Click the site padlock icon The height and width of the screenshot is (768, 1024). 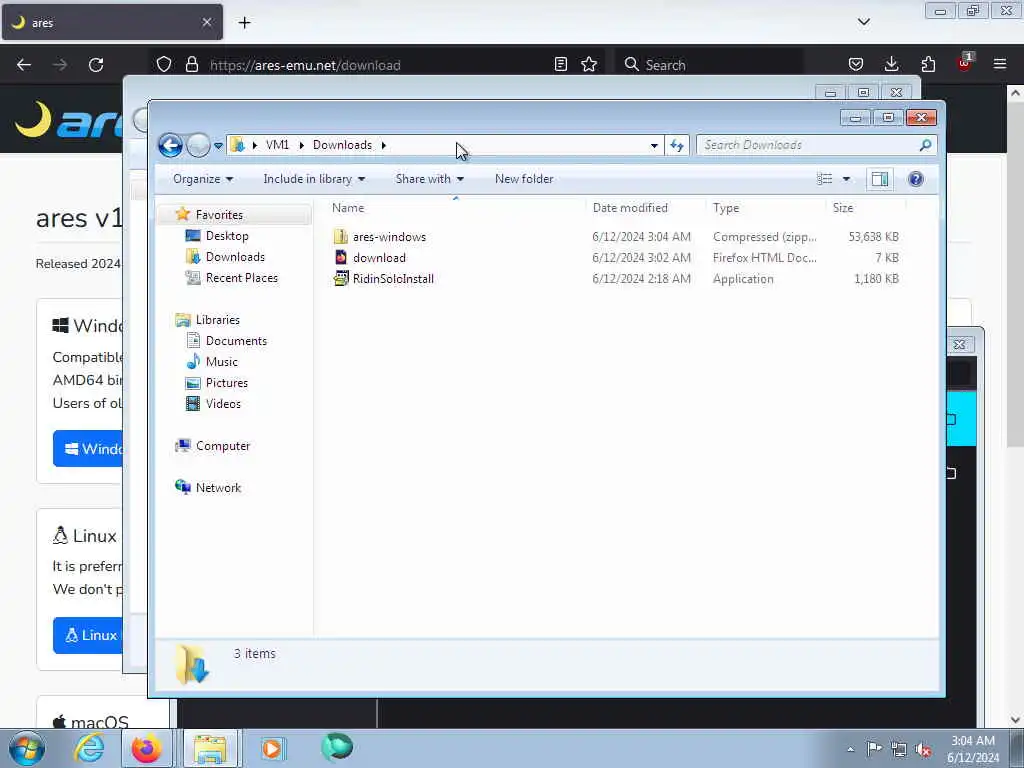(191, 65)
